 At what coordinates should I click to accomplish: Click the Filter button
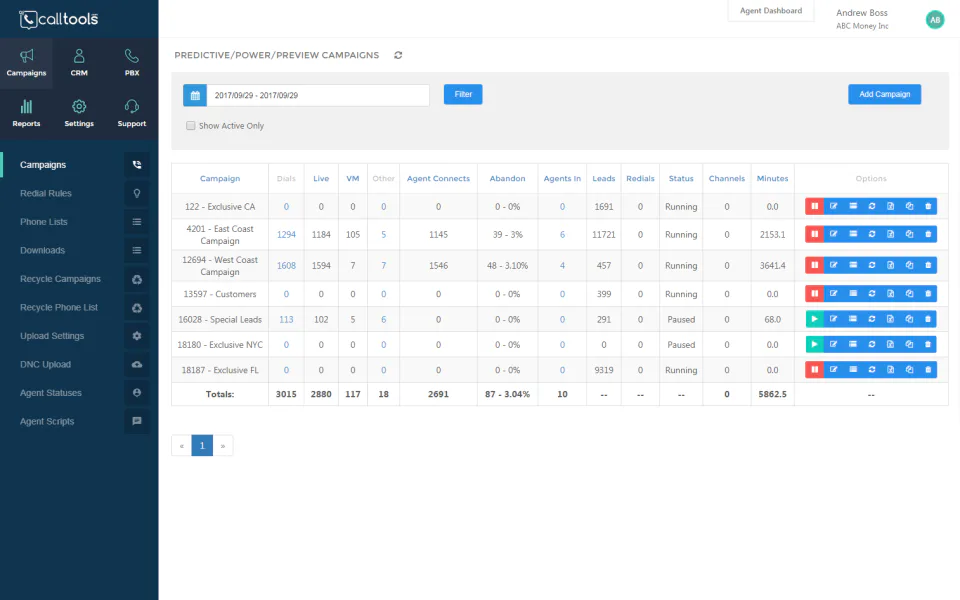click(x=463, y=94)
